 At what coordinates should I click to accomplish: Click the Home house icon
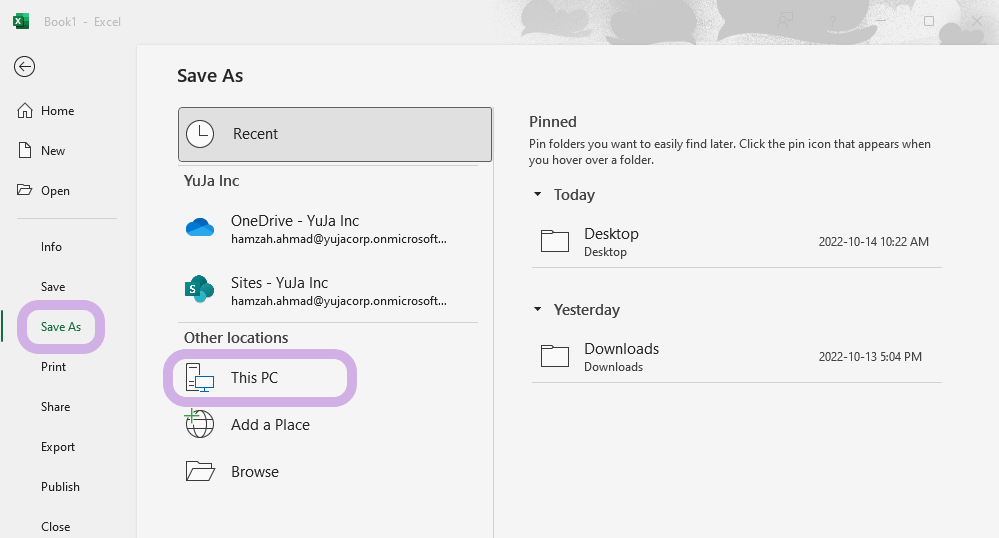pos(25,111)
